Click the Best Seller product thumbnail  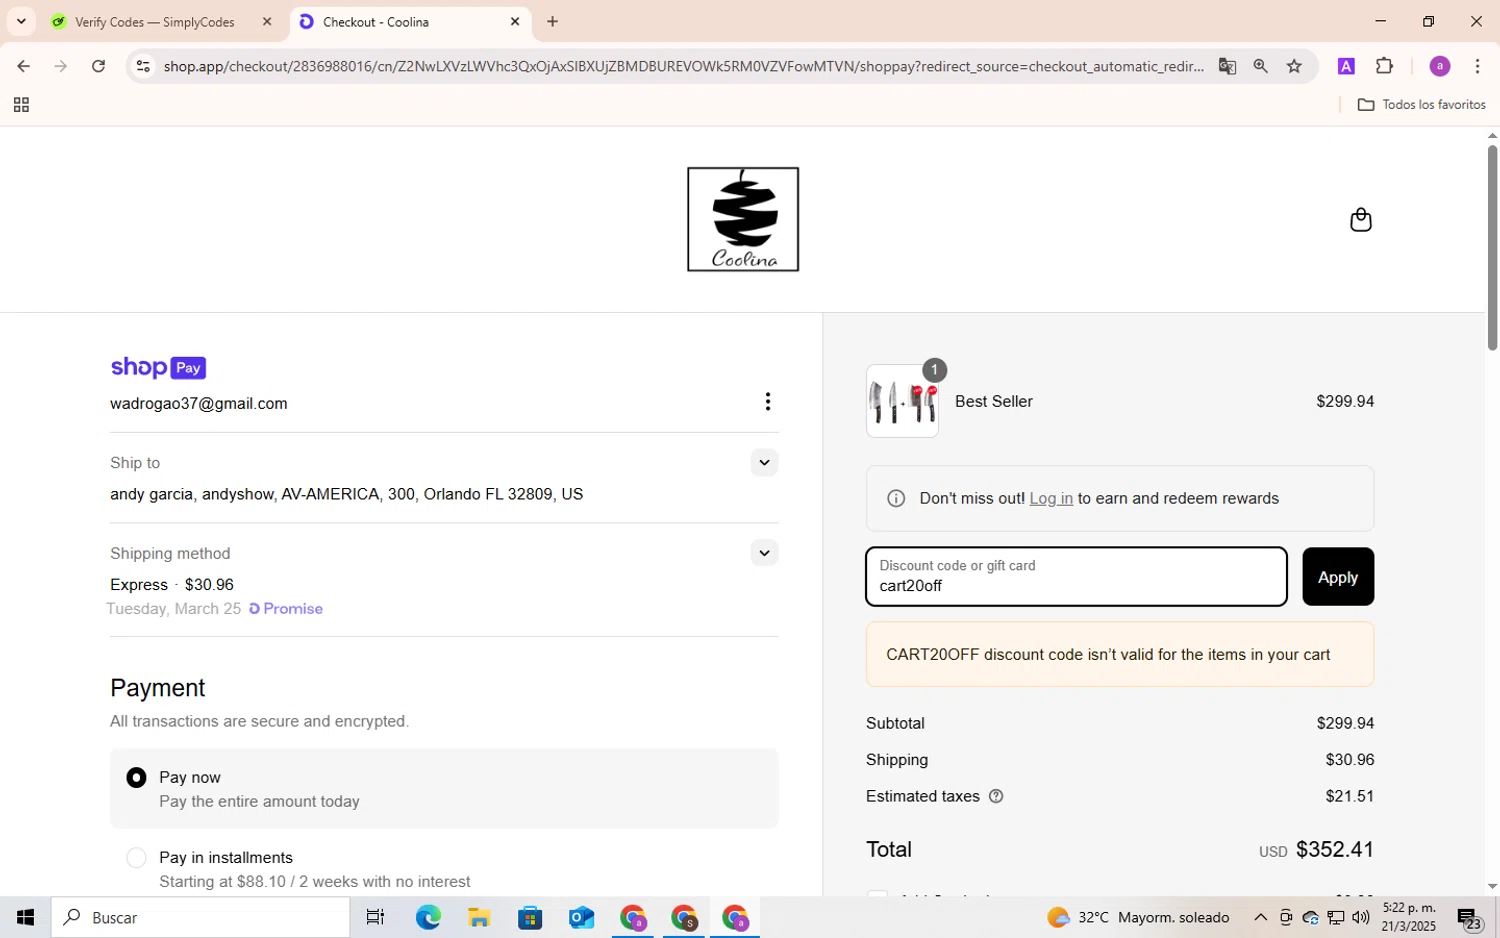(x=902, y=401)
